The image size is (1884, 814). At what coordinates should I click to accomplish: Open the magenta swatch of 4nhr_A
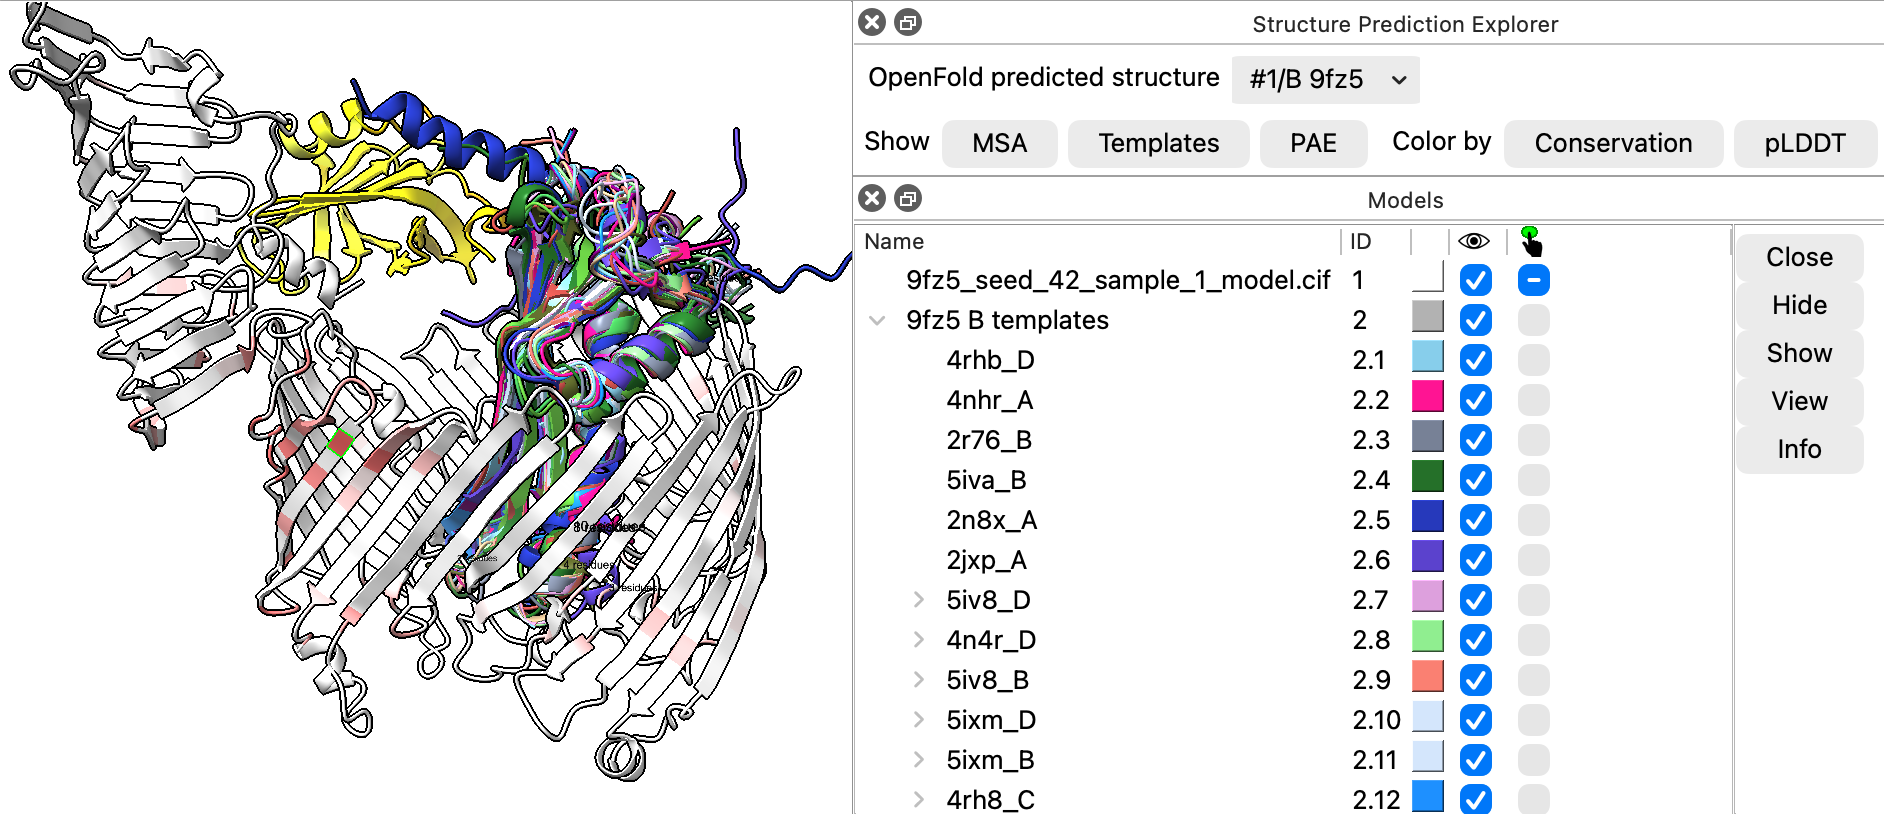[x=1427, y=397]
